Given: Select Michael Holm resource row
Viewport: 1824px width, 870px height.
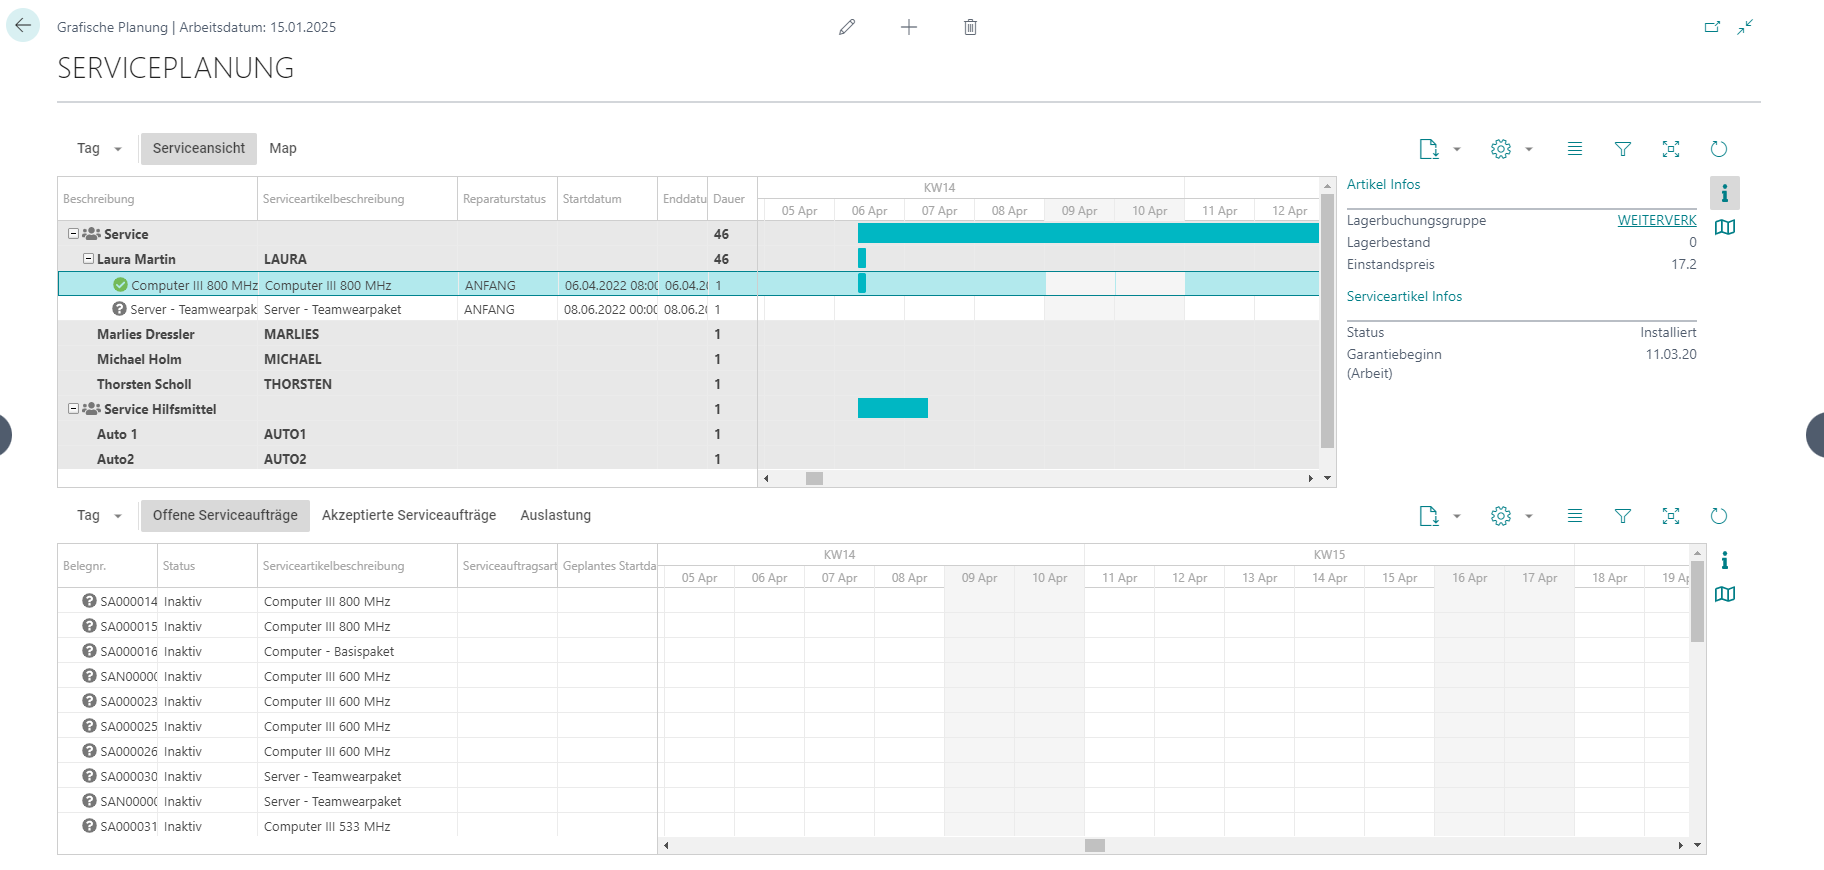Looking at the screenshot, I should [x=408, y=359].
